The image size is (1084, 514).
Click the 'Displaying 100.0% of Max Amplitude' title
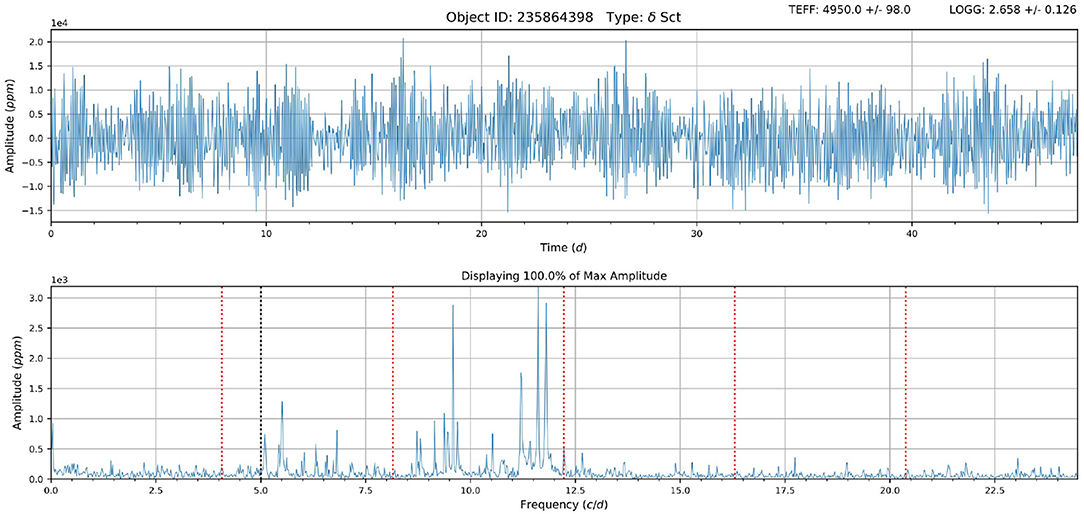pos(564,275)
